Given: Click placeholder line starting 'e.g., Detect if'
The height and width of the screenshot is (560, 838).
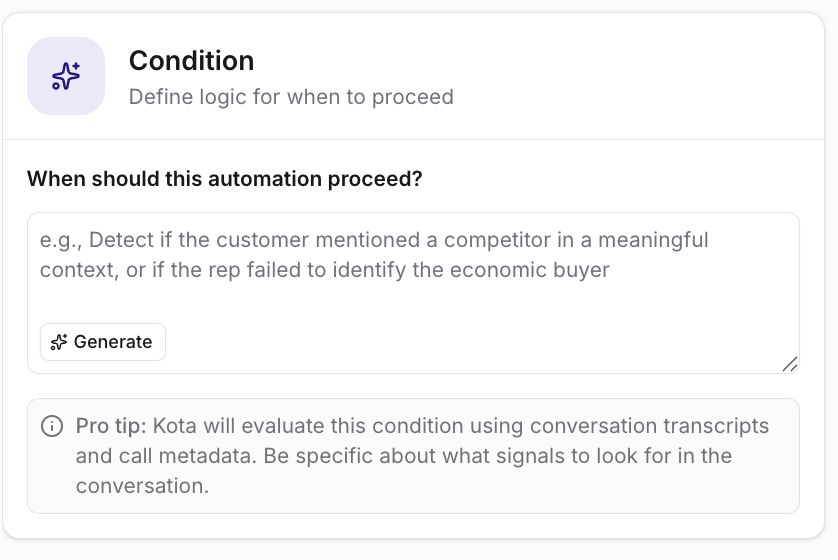Looking at the screenshot, I should pyautogui.click(x=374, y=240).
